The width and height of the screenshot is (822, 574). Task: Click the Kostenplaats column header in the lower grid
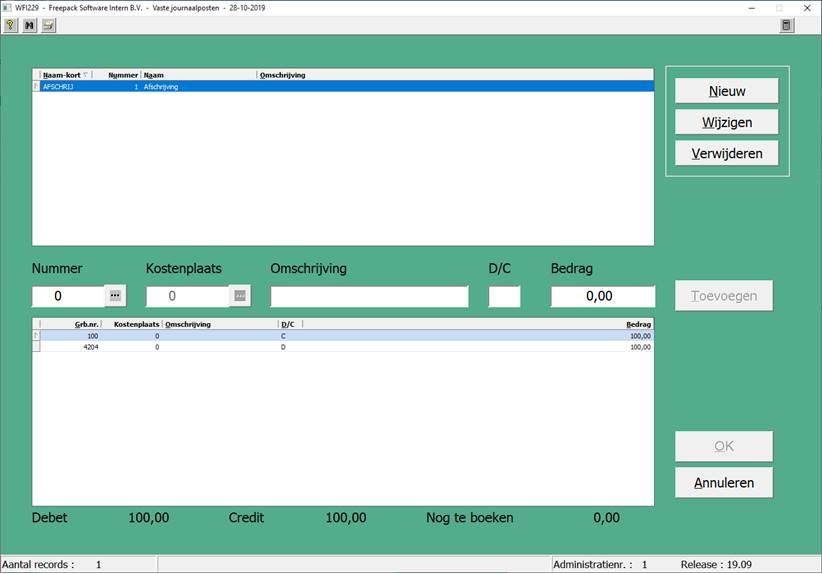pos(132,324)
